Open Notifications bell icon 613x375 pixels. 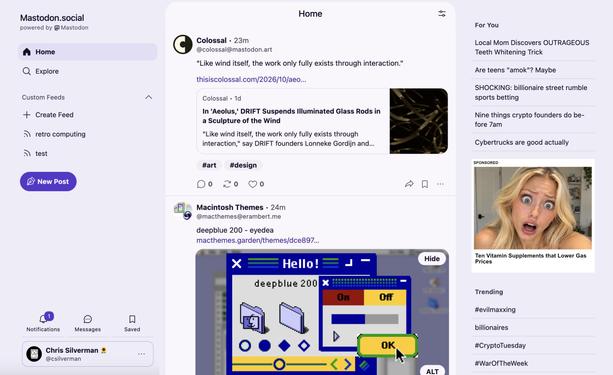pyautogui.click(x=43, y=319)
